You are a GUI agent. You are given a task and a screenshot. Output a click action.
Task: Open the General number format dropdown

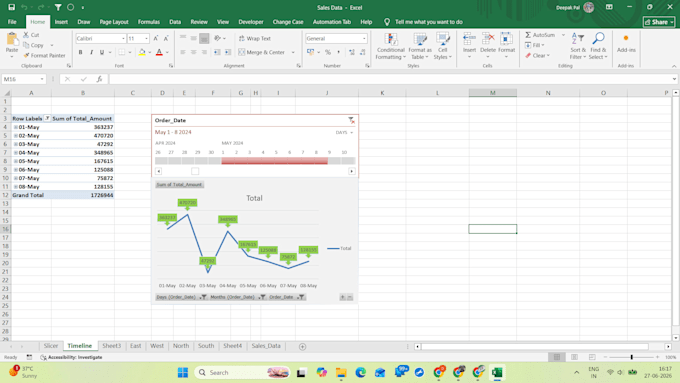tap(364, 39)
